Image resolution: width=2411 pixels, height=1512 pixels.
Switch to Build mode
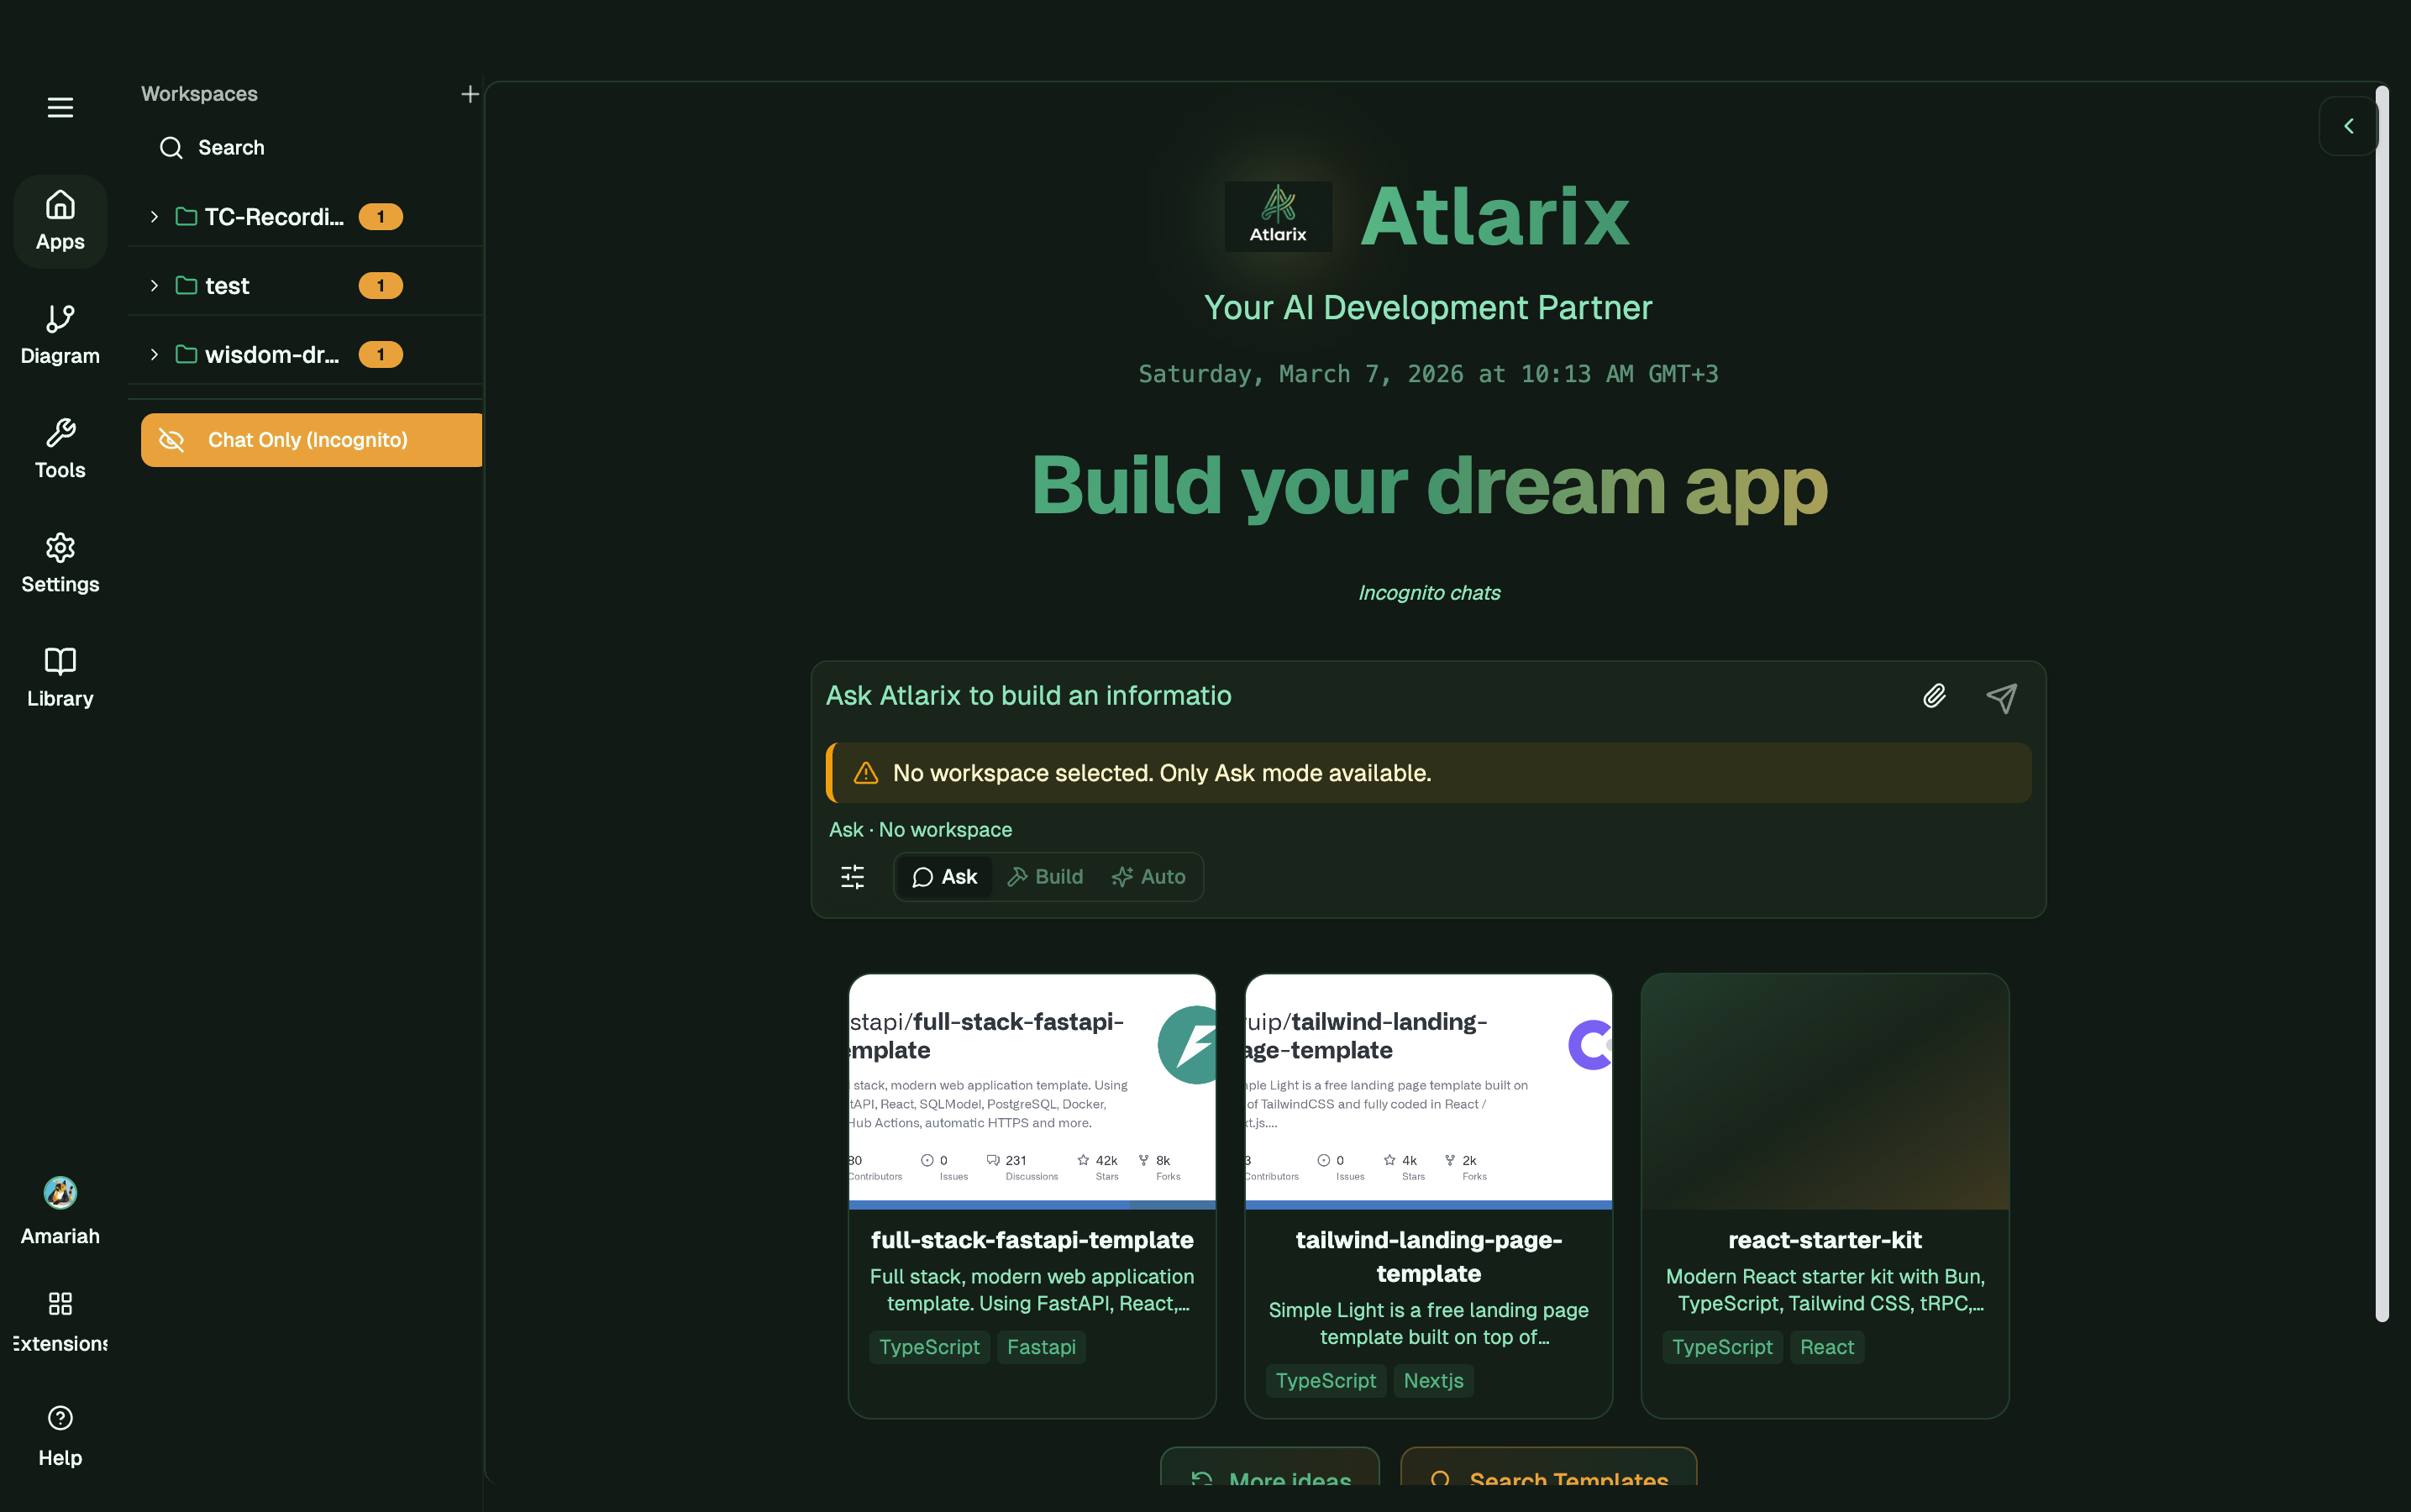[x=1045, y=877]
